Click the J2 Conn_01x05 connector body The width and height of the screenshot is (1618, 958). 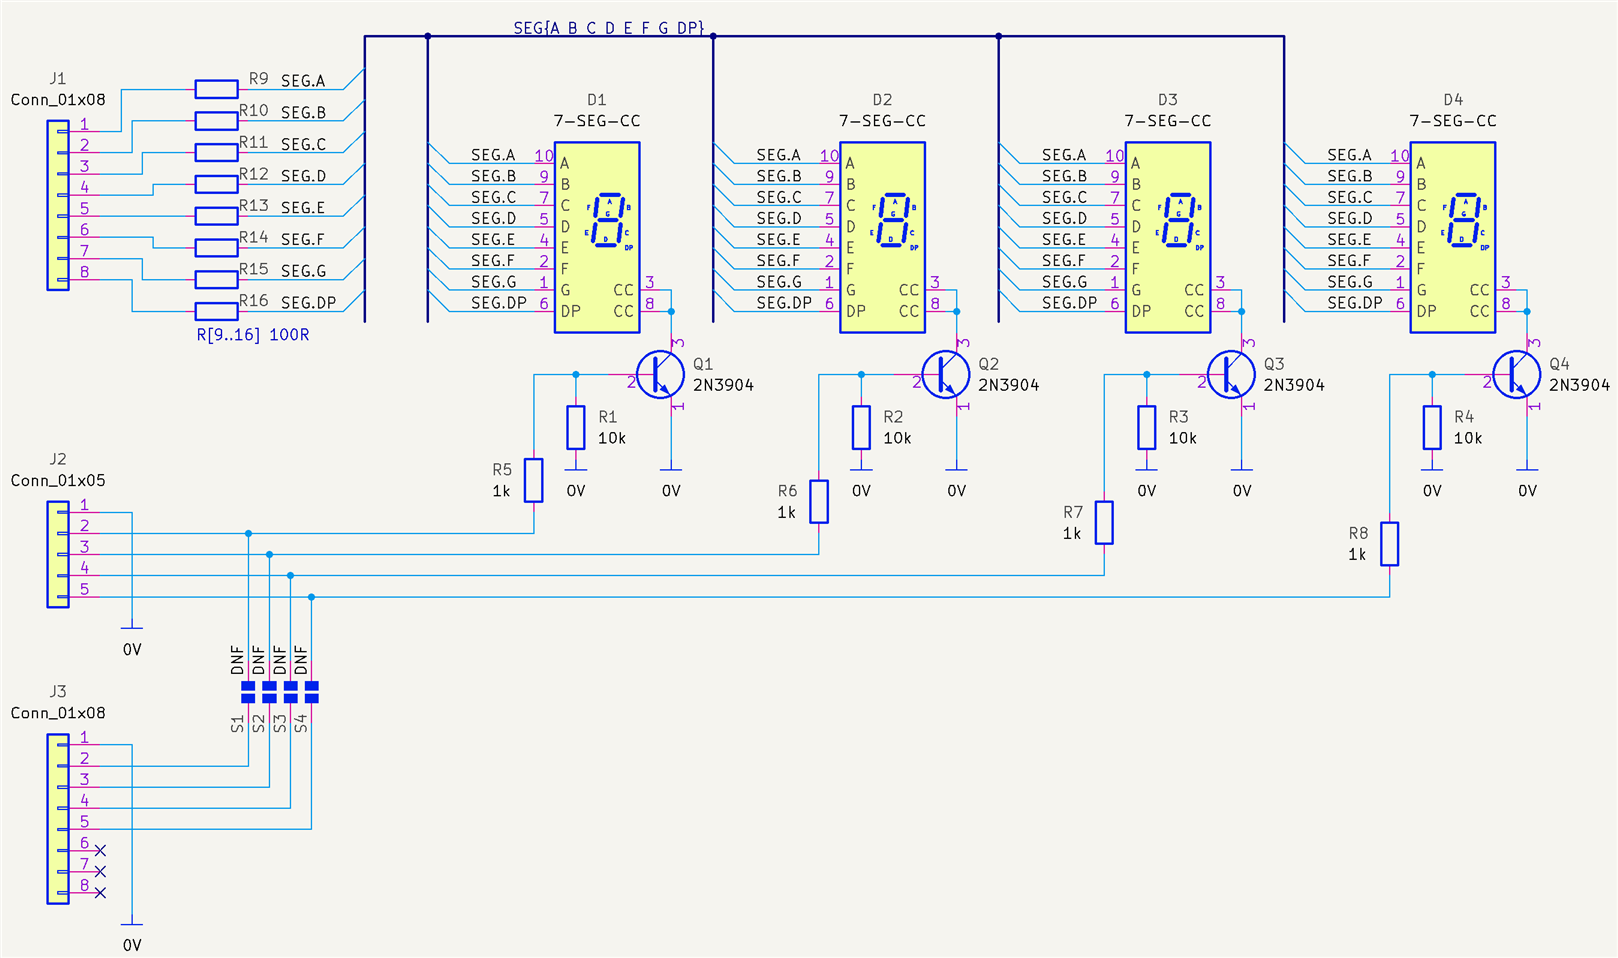pos(58,554)
